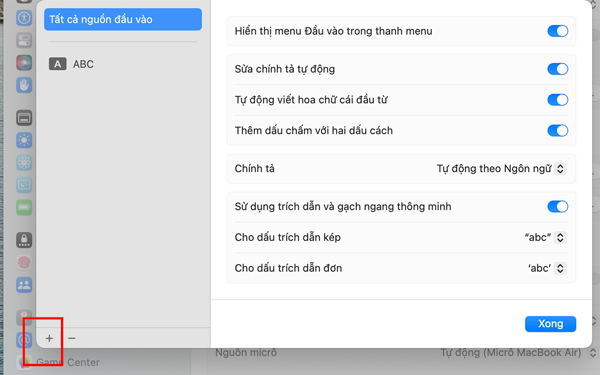Open Wallpaper flower icon in Settings sidebar

pyautogui.click(x=24, y=163)
